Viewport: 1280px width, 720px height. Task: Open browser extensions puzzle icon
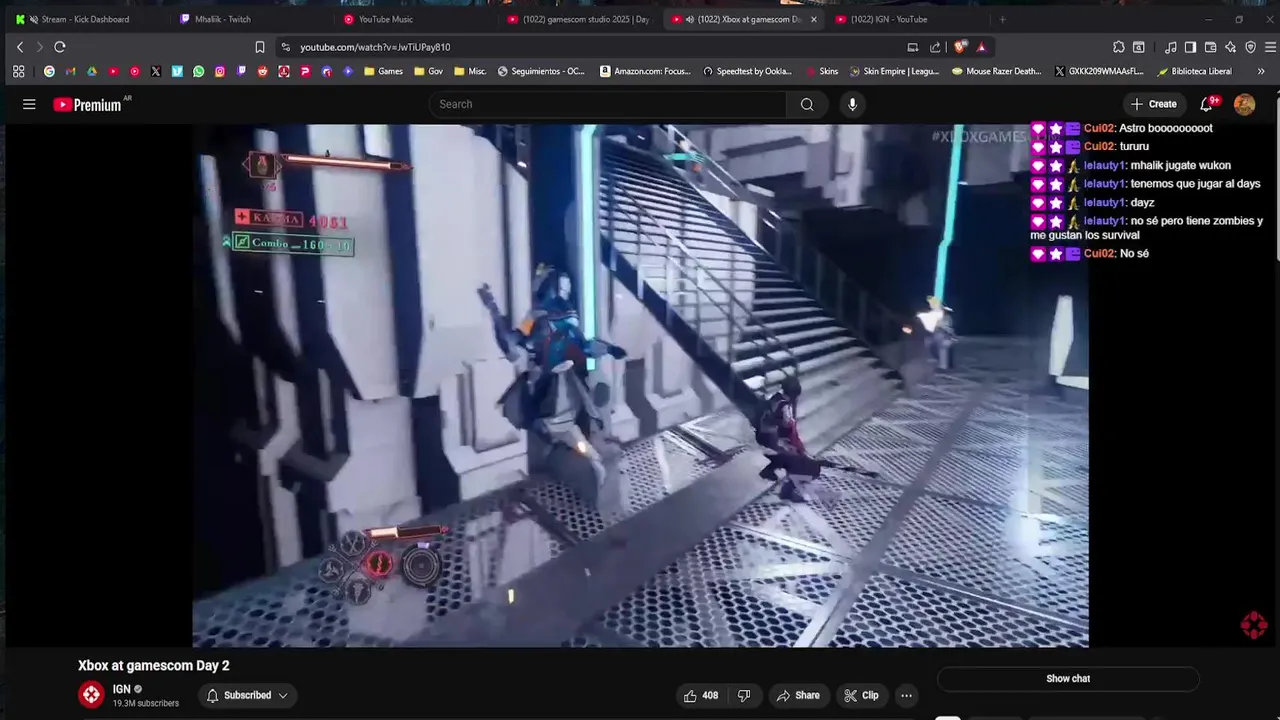(1119, 47)
